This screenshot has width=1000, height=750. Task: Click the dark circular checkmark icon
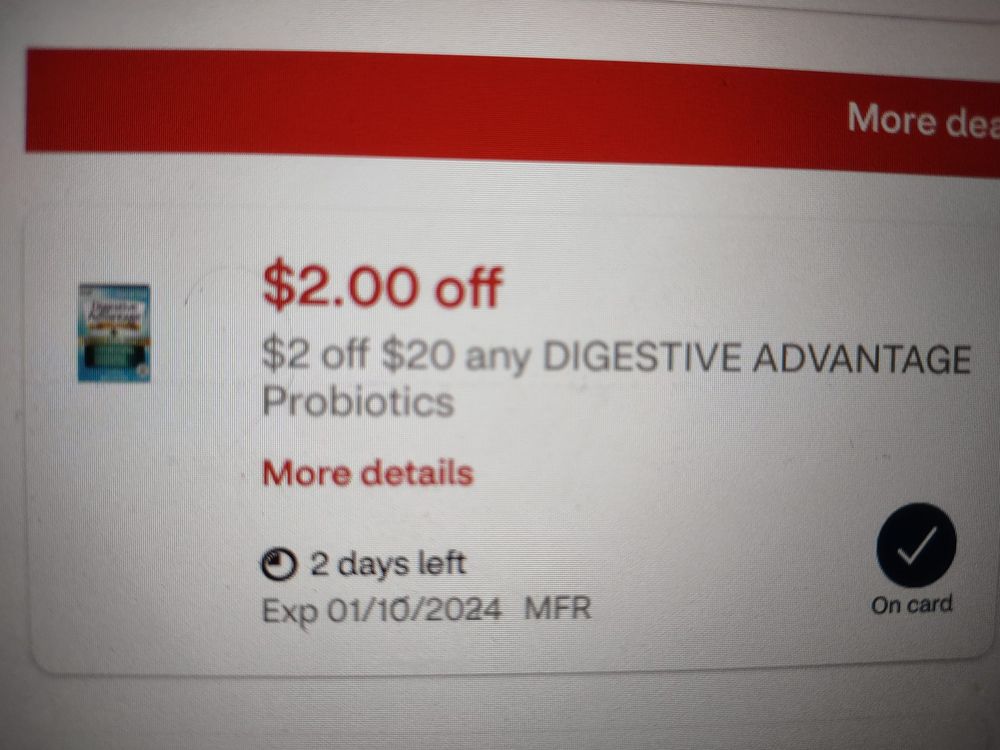tap(916, 545)
